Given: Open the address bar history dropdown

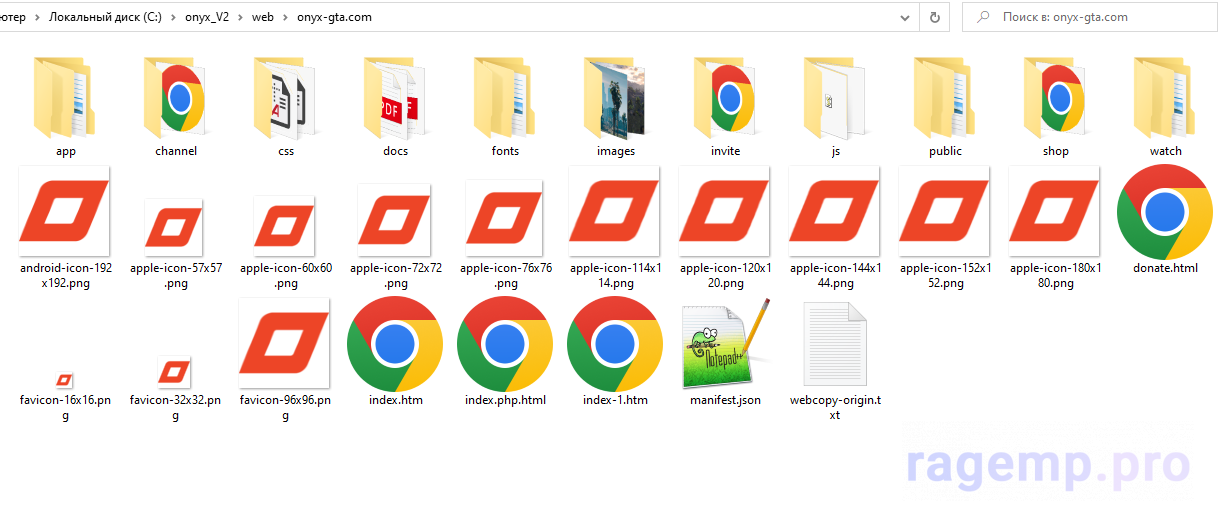Looking at the screenshot, I should [904, 17].
